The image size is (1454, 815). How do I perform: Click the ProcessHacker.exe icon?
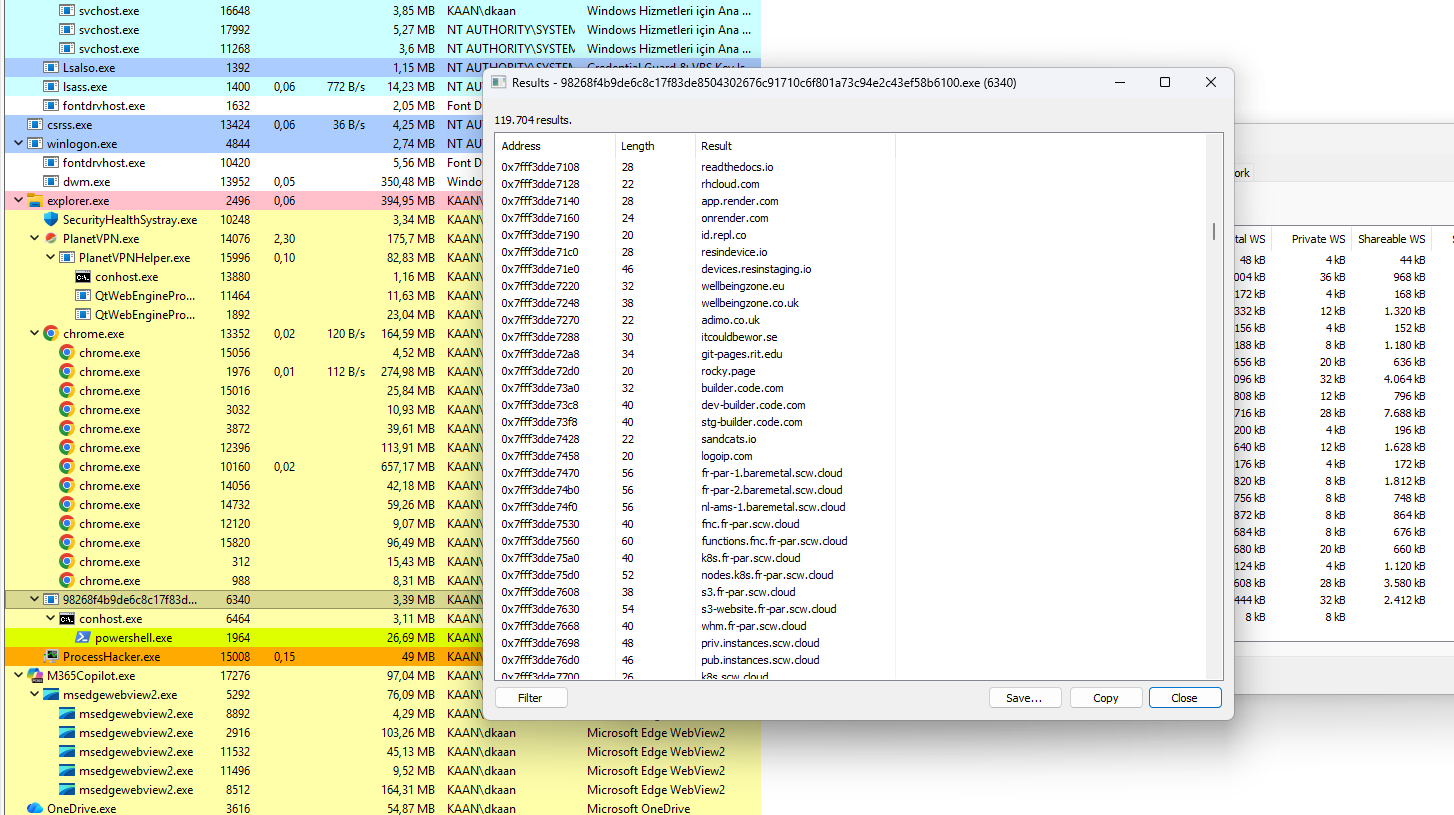(51, 656)
